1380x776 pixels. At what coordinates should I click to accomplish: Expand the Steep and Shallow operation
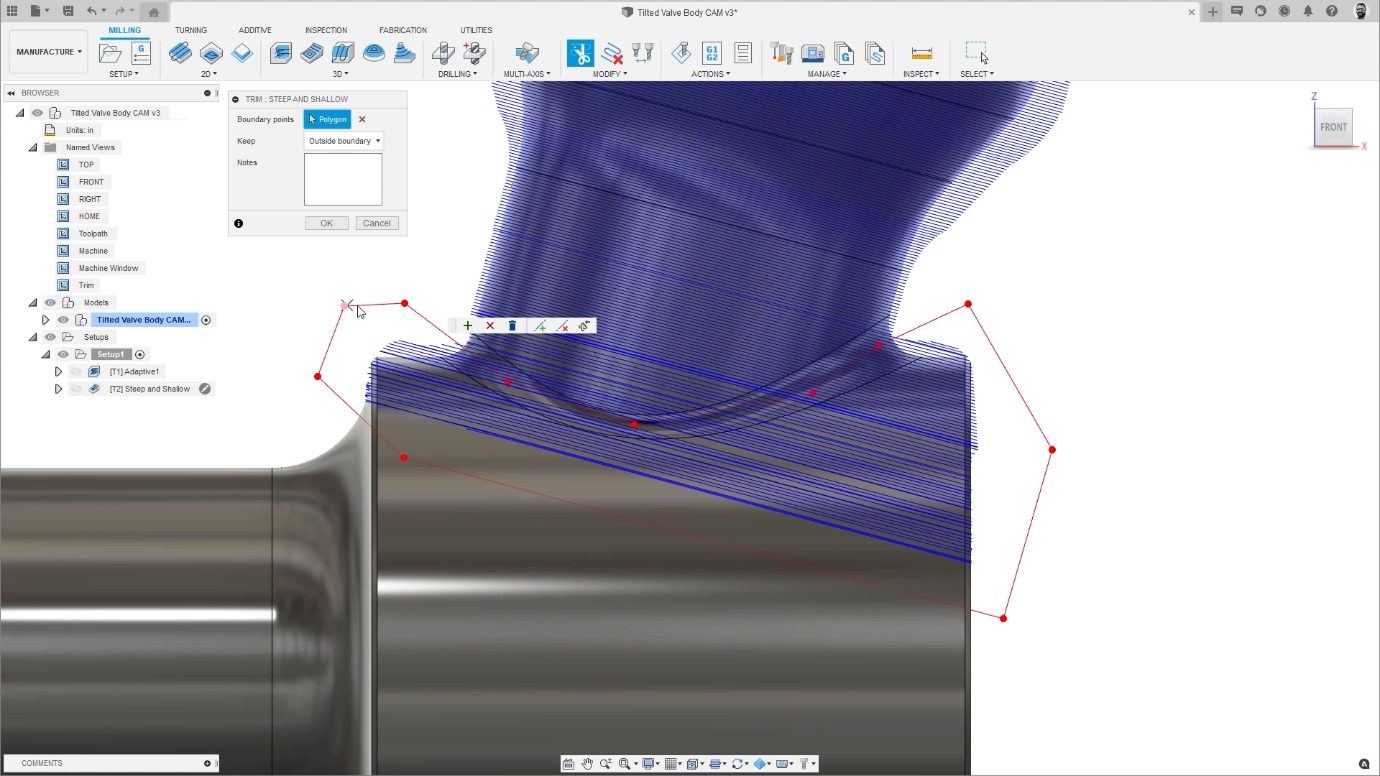tap(58, 389)
